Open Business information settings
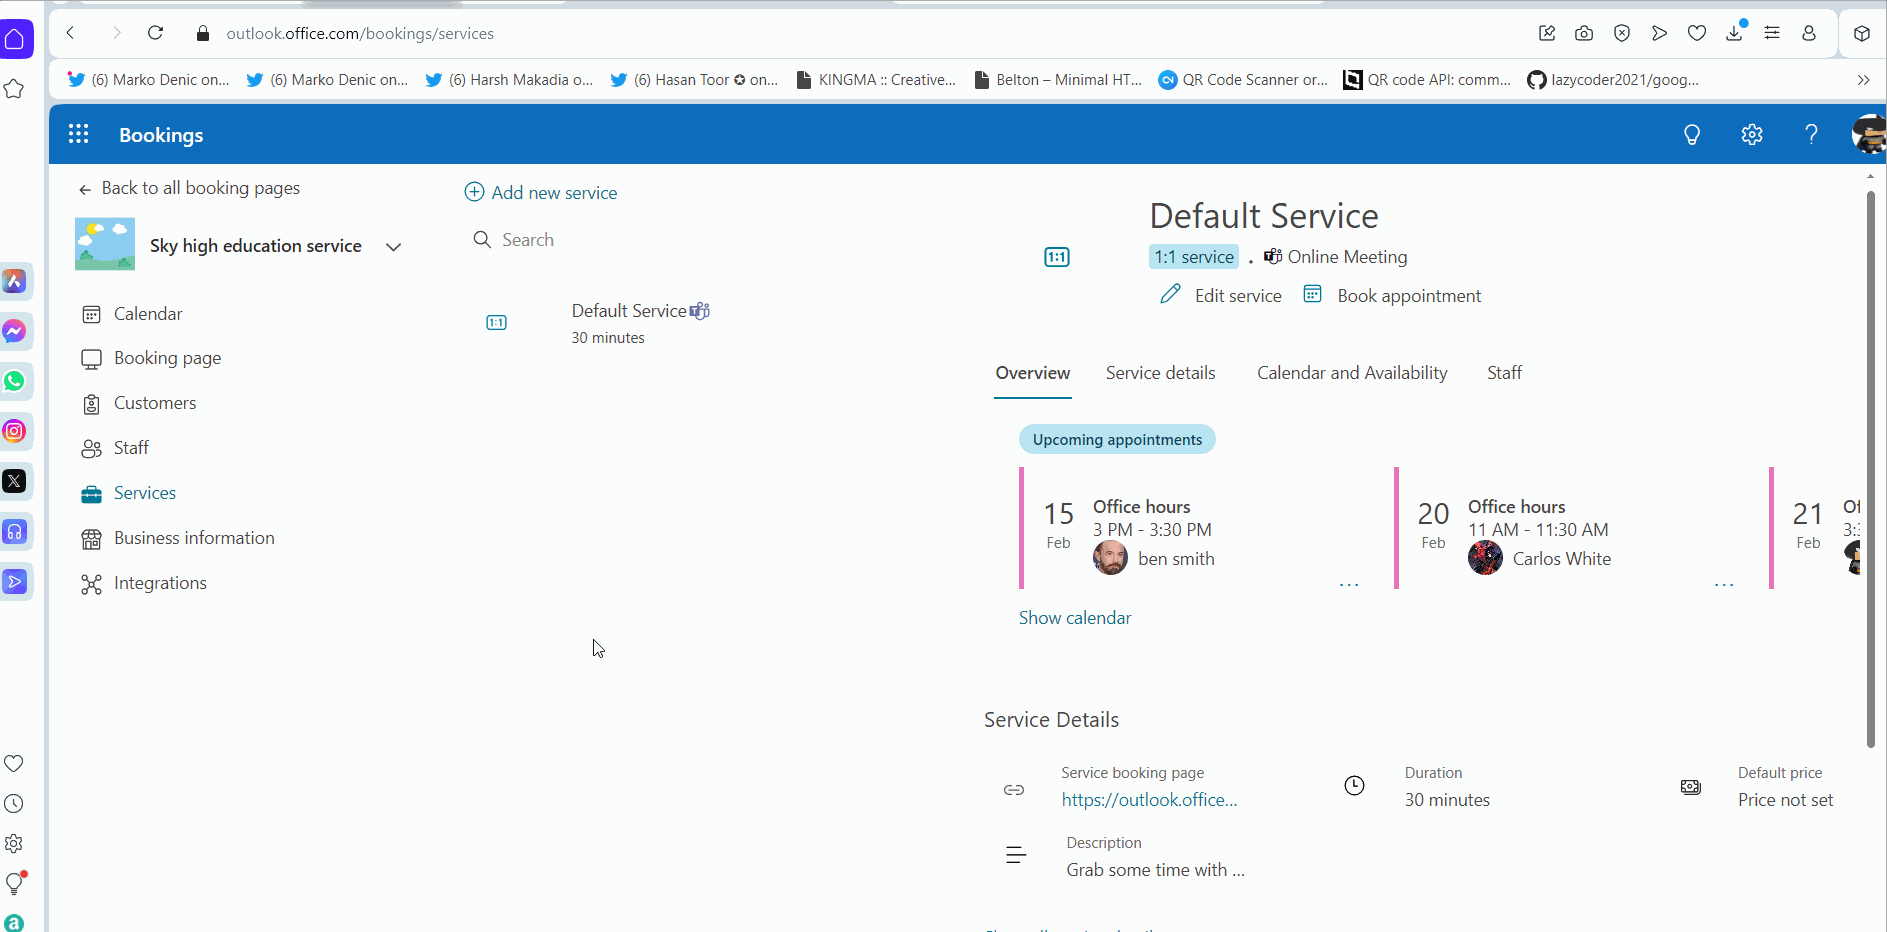 [193, 537]
